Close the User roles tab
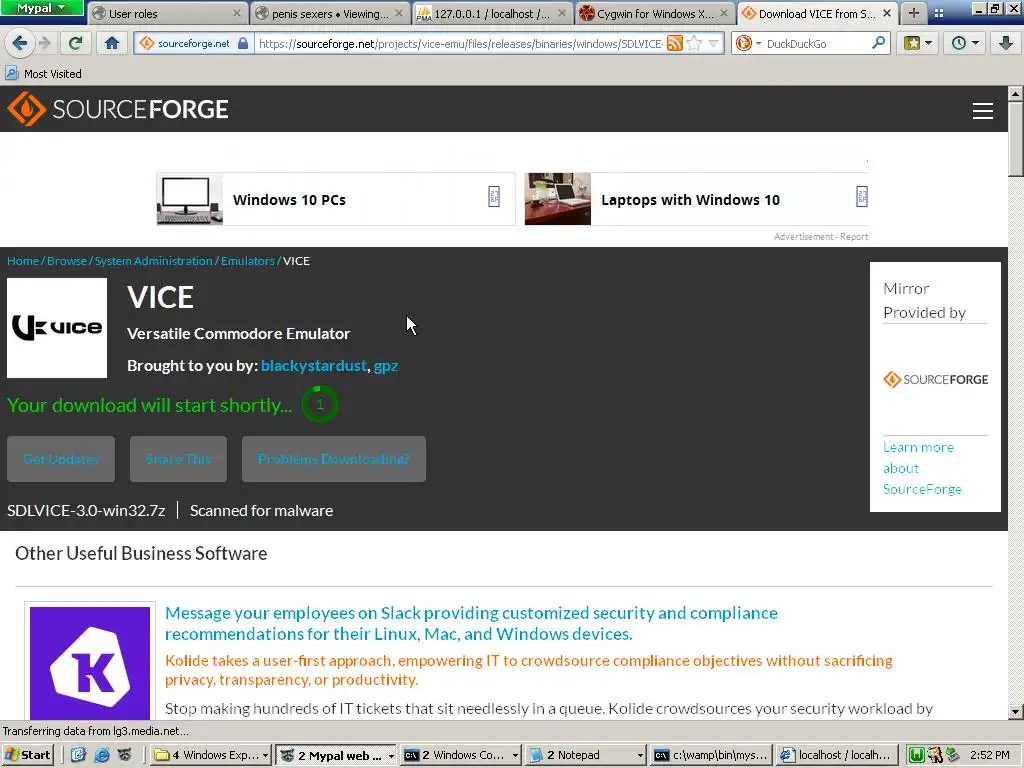Image resolution: width=1024 pixels, height=768 pixels. coord(236,13)
